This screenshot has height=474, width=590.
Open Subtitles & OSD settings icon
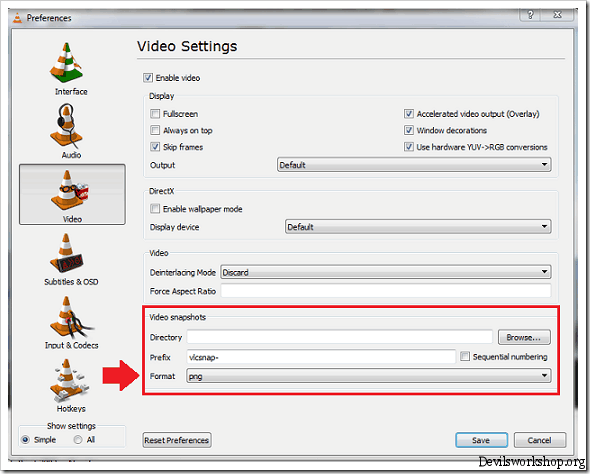click(67, 253)
